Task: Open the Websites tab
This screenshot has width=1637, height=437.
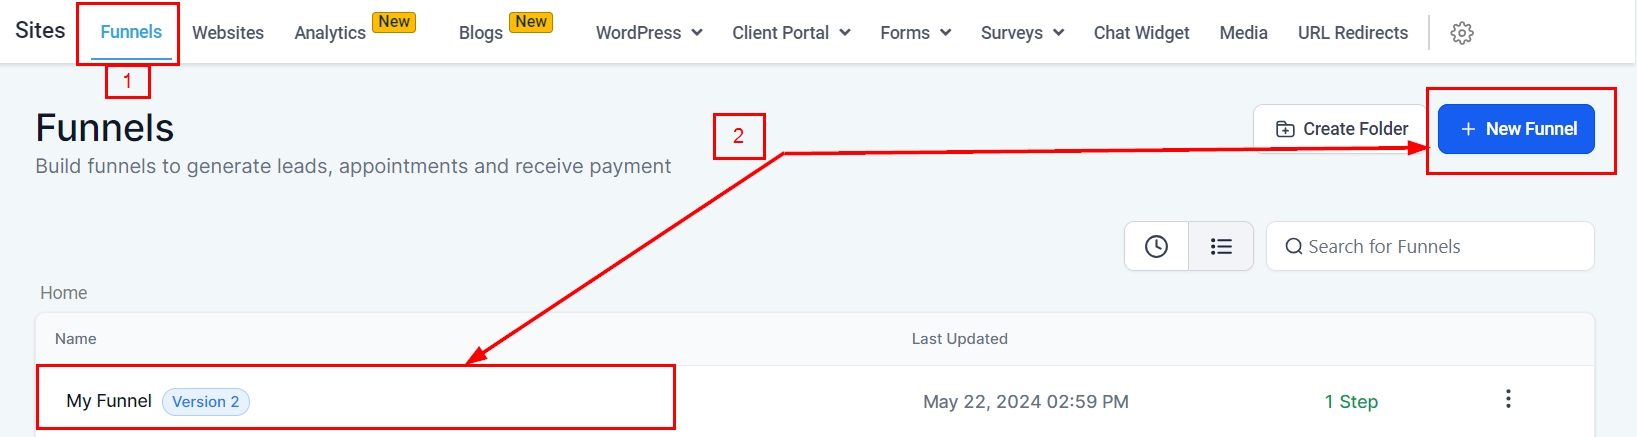Action: (x=228, y=33)
